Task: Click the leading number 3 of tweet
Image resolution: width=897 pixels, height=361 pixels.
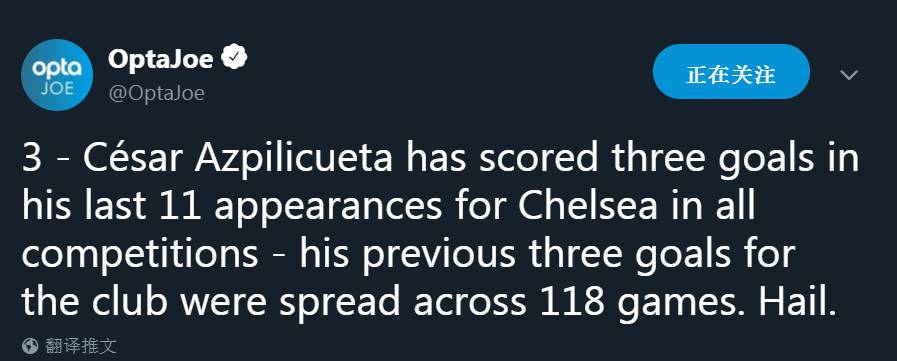Action: coord(32,160)
